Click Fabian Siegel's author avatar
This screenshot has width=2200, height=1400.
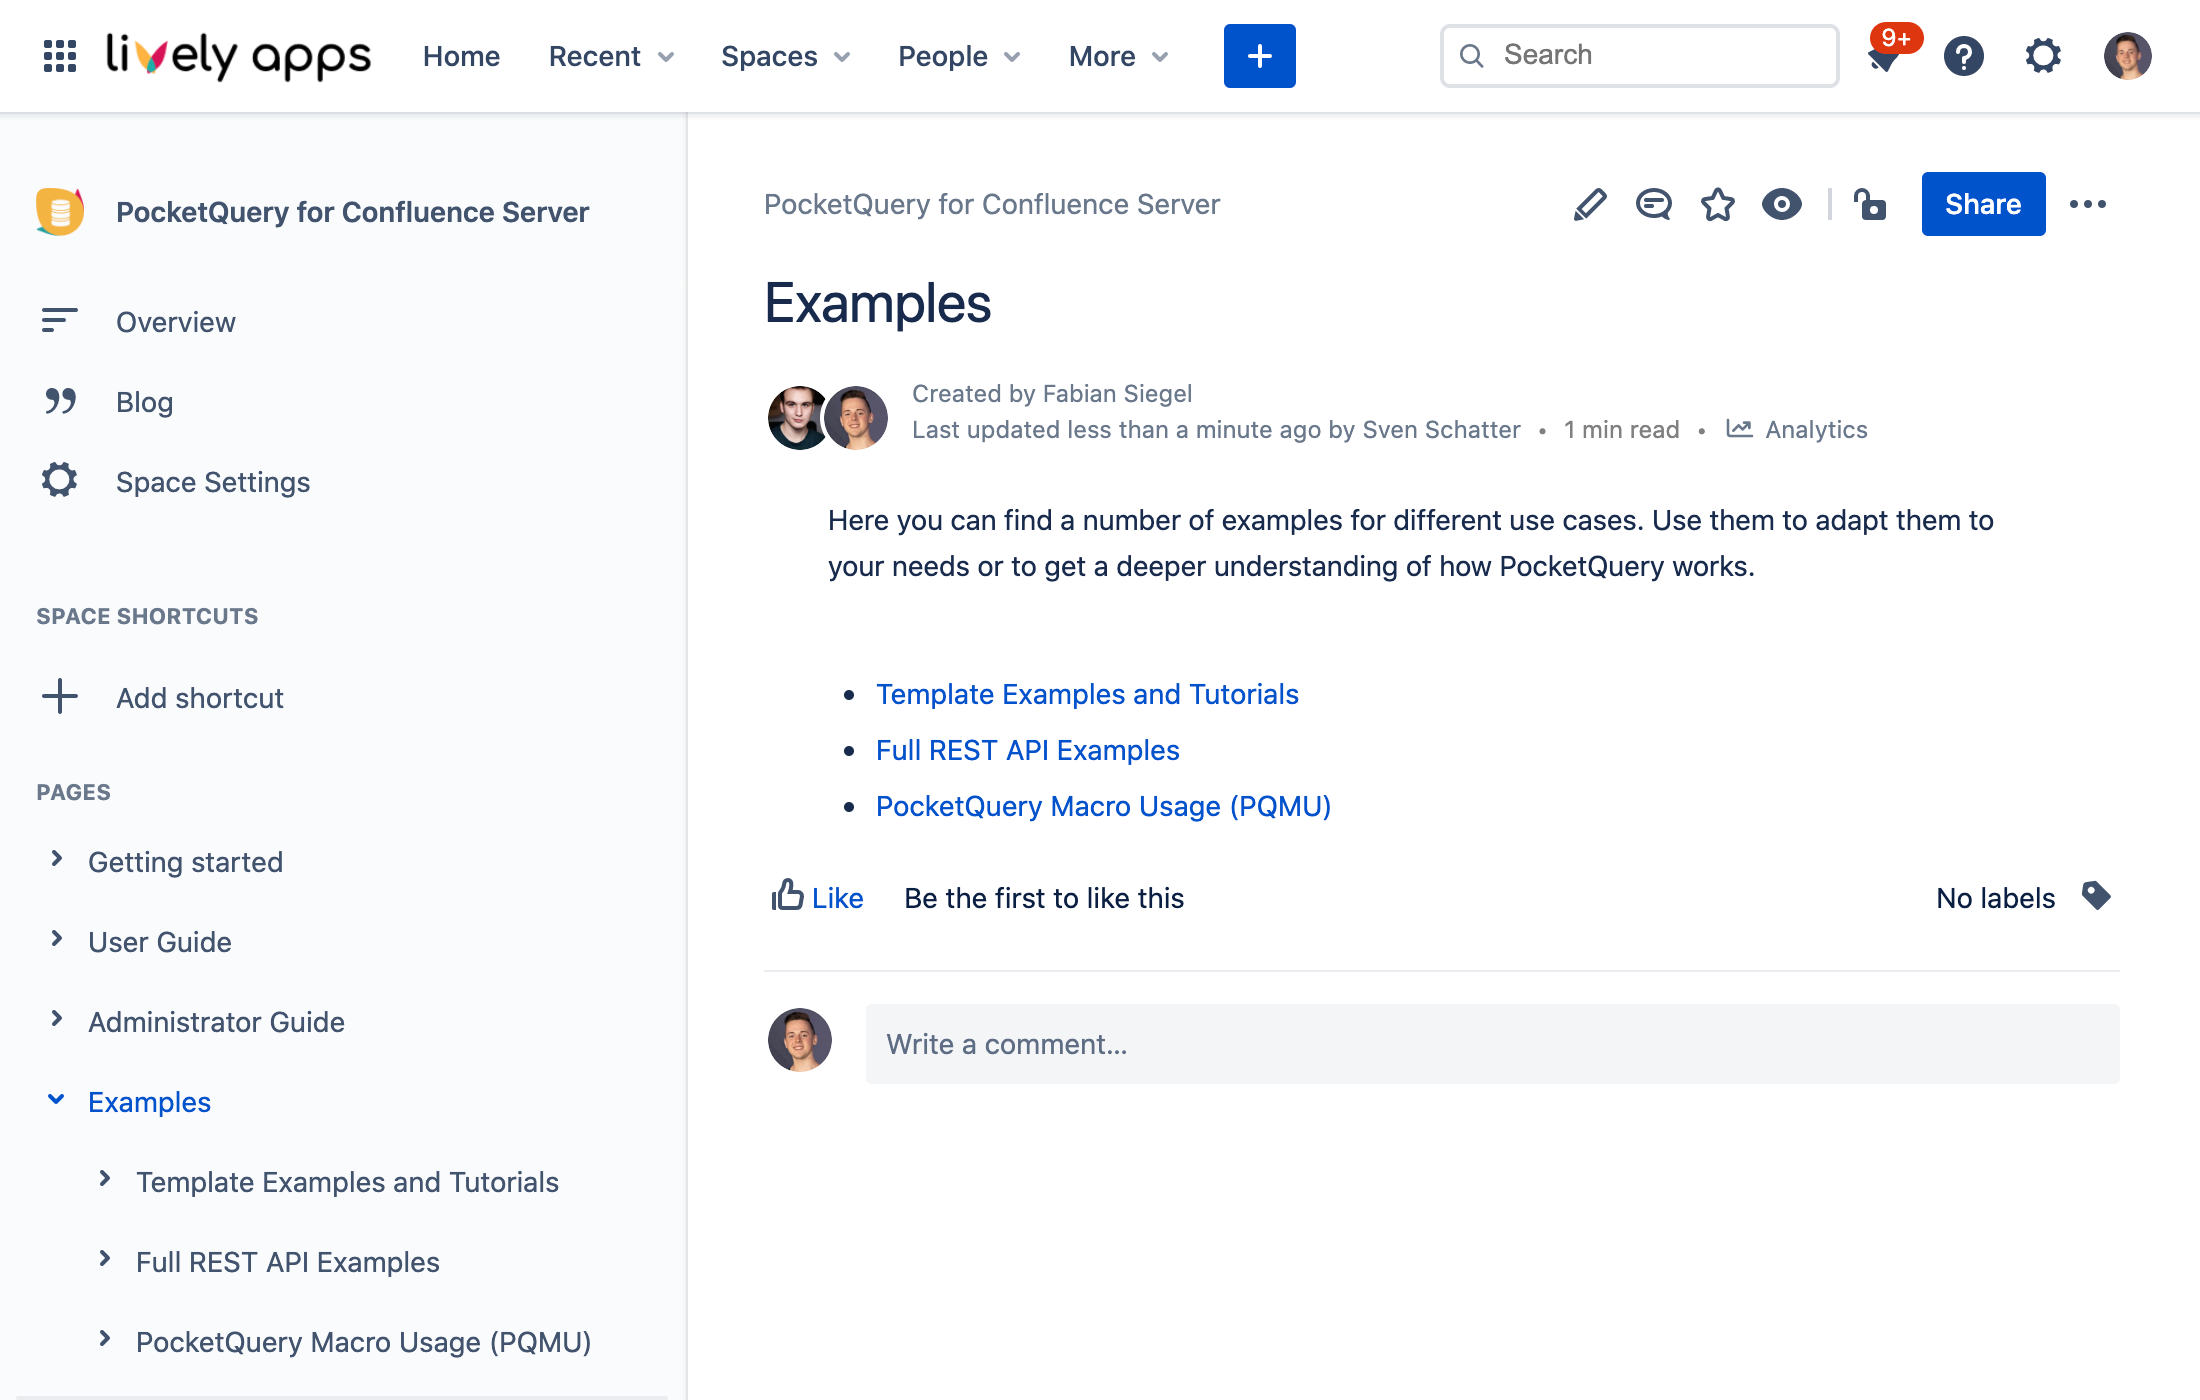point(798,418)
